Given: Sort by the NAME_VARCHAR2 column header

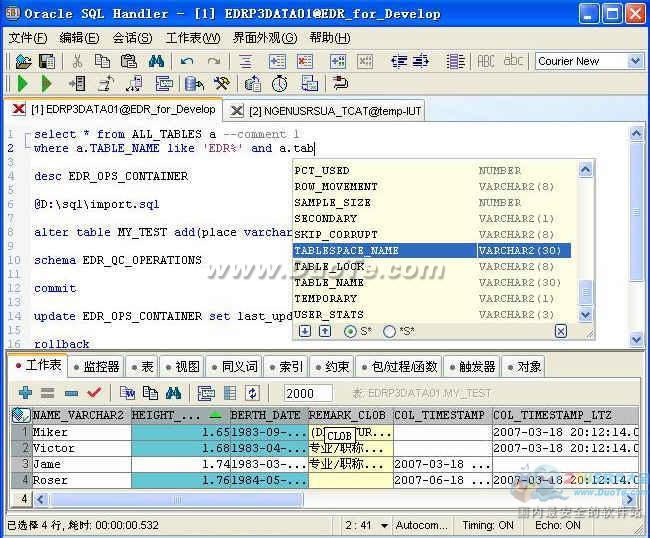Looking at the screenshot, I should coord(78,415).
